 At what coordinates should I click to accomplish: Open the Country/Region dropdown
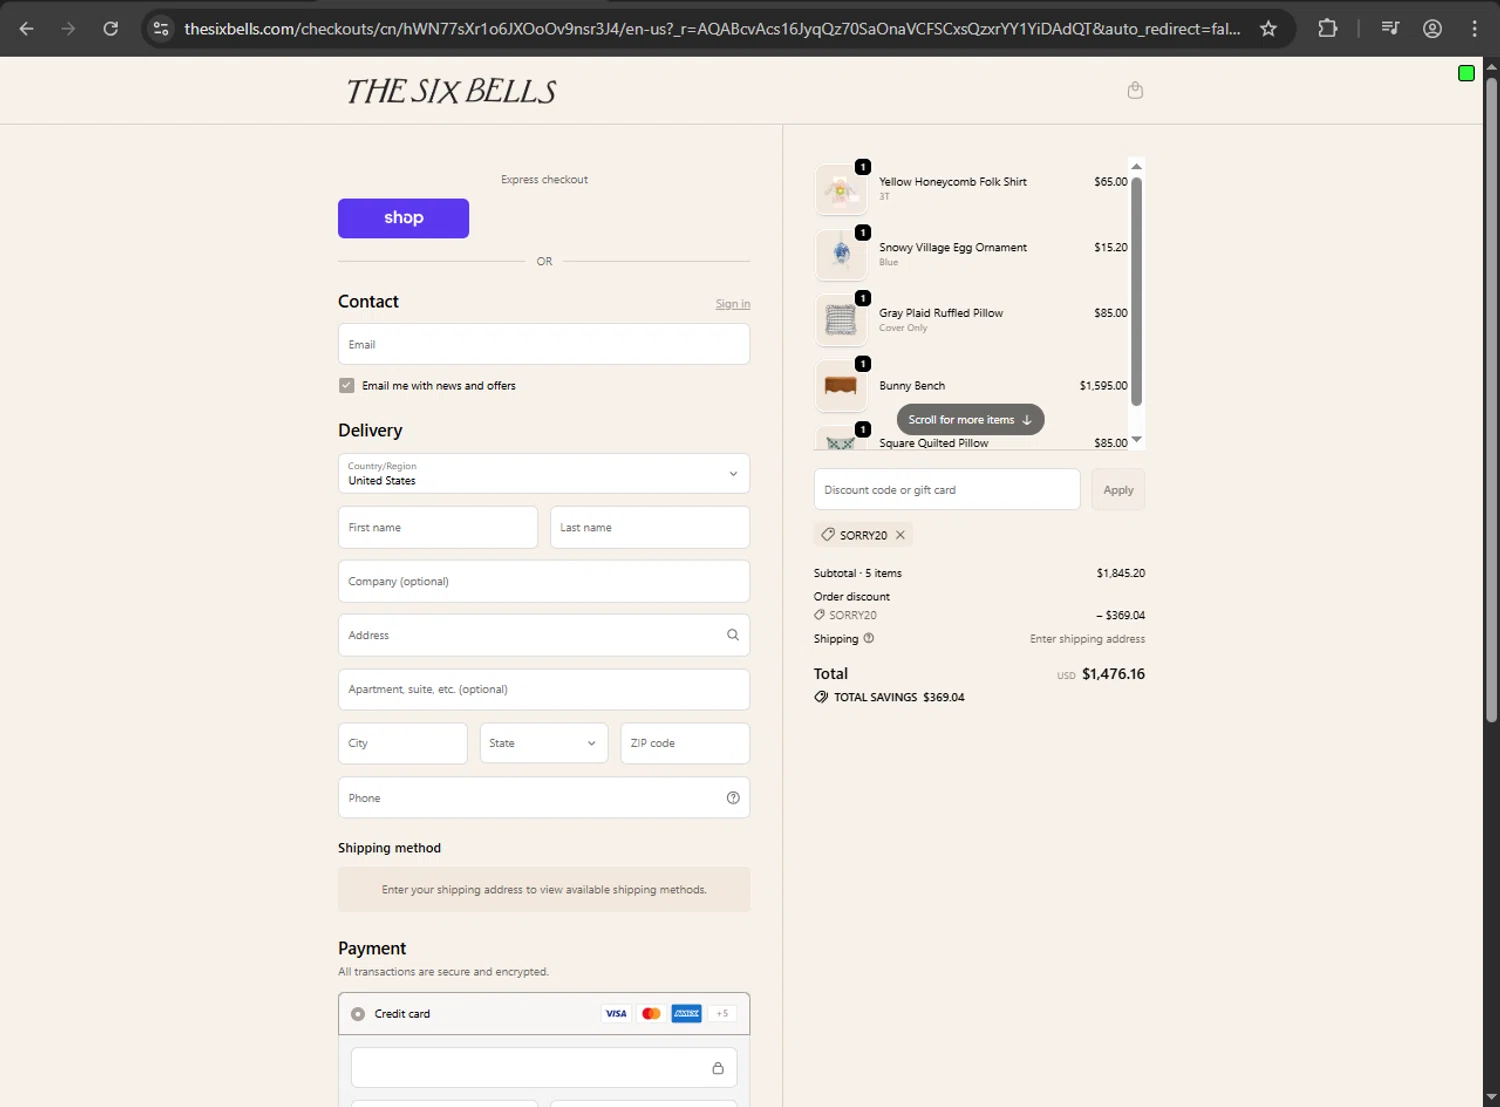point(544,474)
